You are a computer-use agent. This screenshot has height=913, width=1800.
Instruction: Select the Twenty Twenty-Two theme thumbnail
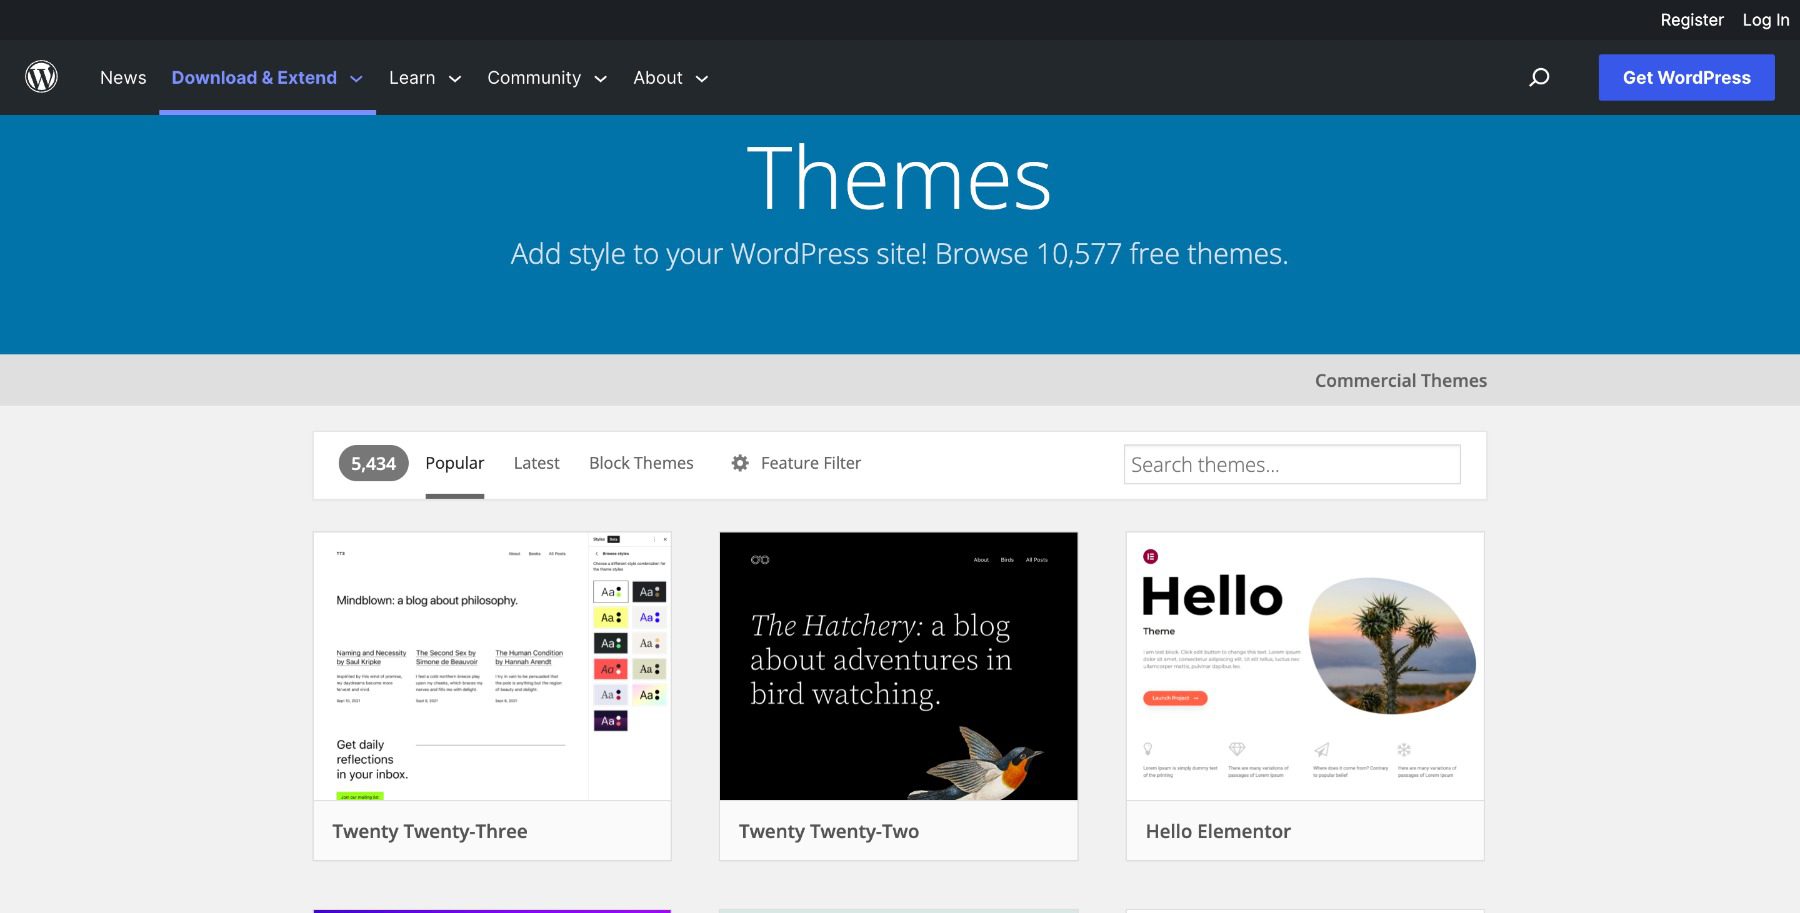coord(898,667)
